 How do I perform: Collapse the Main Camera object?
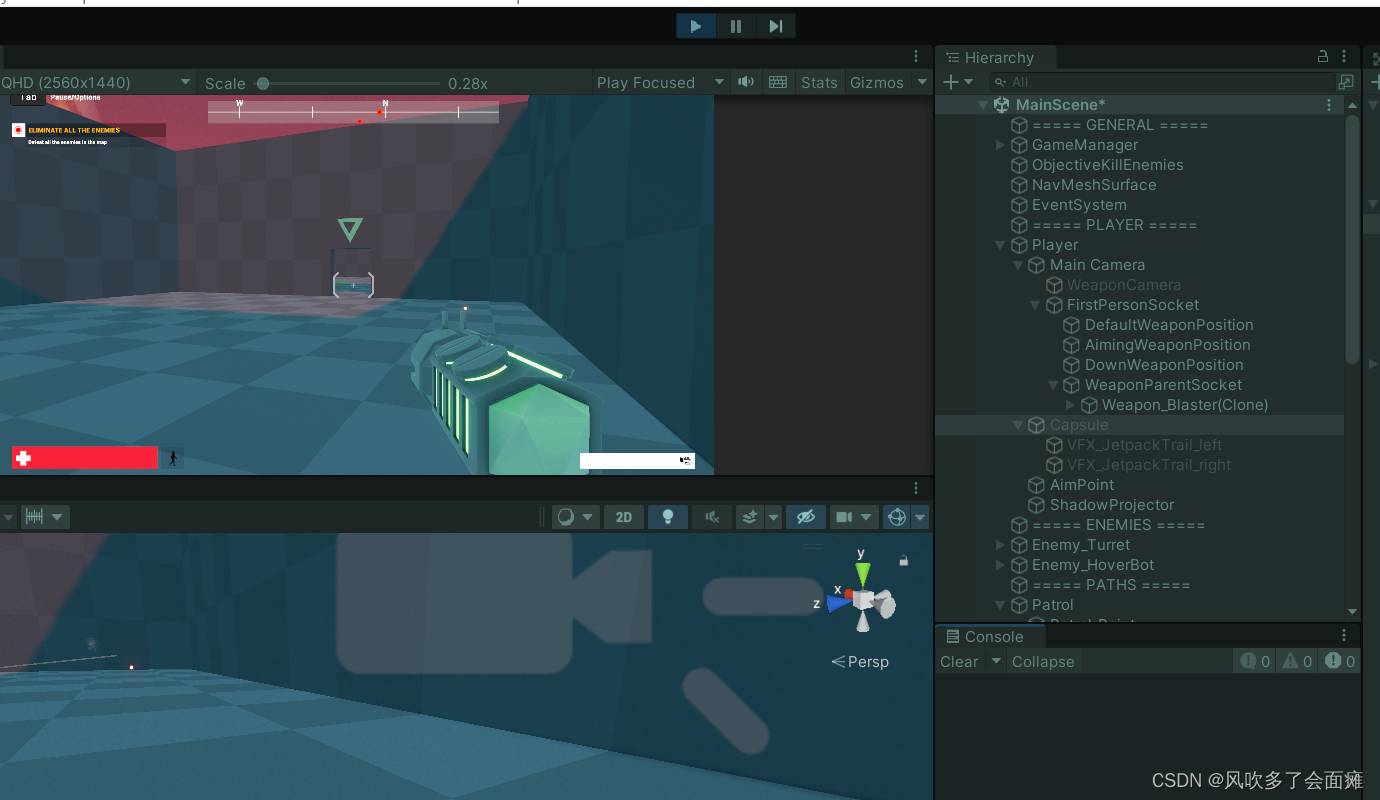click(x=1018, y=265)
